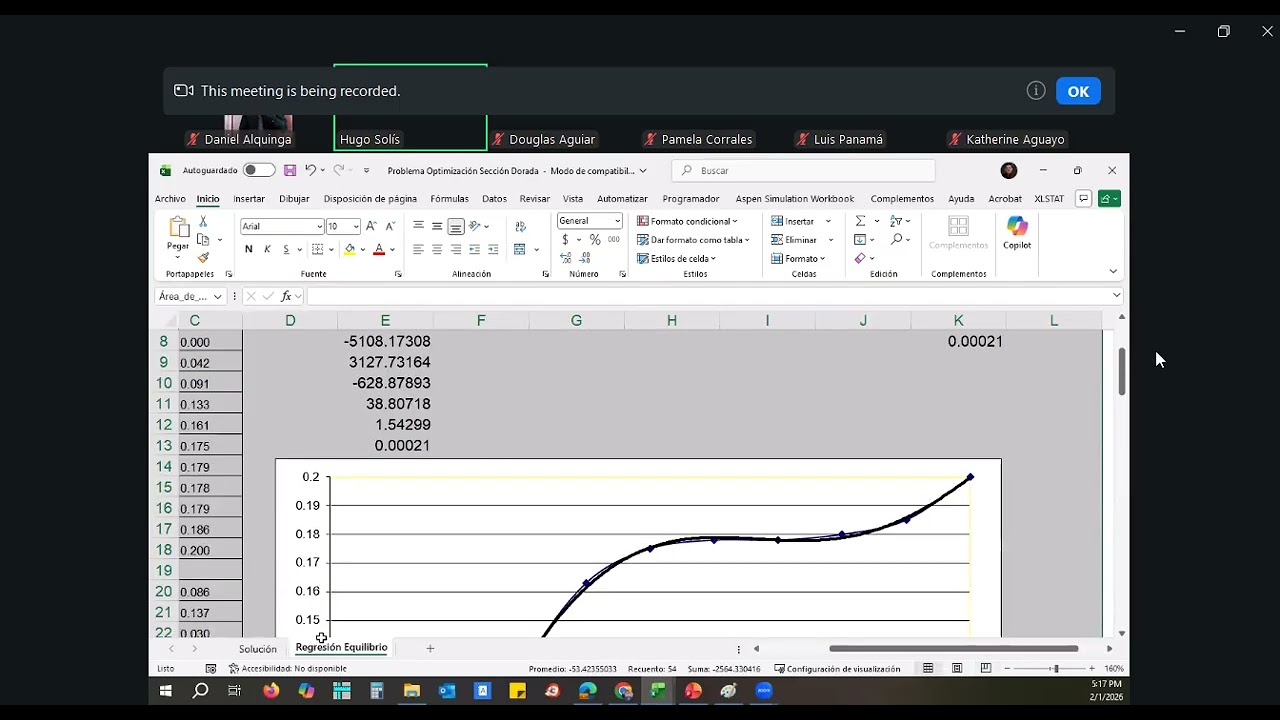Cut selection with the scissors icon
The height and width of the screenshot is (720, 1280).
pyautogui.click(x=203, y=221)
